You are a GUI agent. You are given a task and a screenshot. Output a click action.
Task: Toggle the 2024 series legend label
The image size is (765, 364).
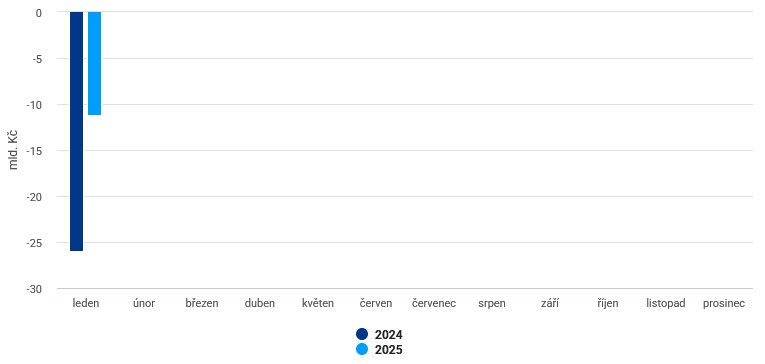(388, 335)
